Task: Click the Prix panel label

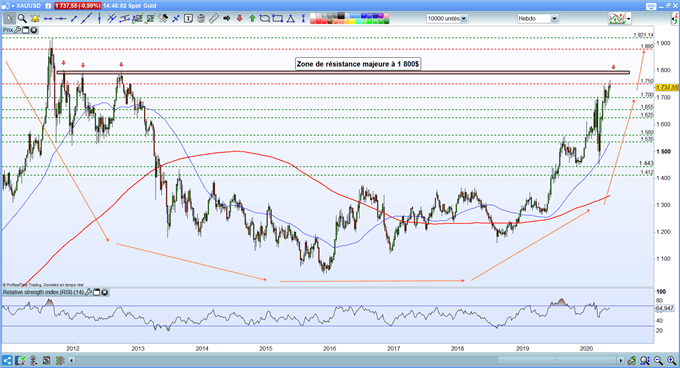Action: tap(8, 30)
